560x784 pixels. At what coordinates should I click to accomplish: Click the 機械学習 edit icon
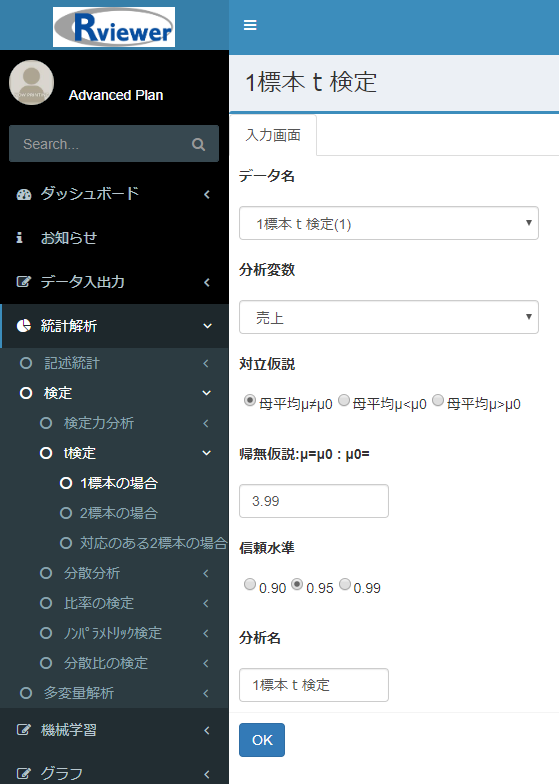click(24, 730)
